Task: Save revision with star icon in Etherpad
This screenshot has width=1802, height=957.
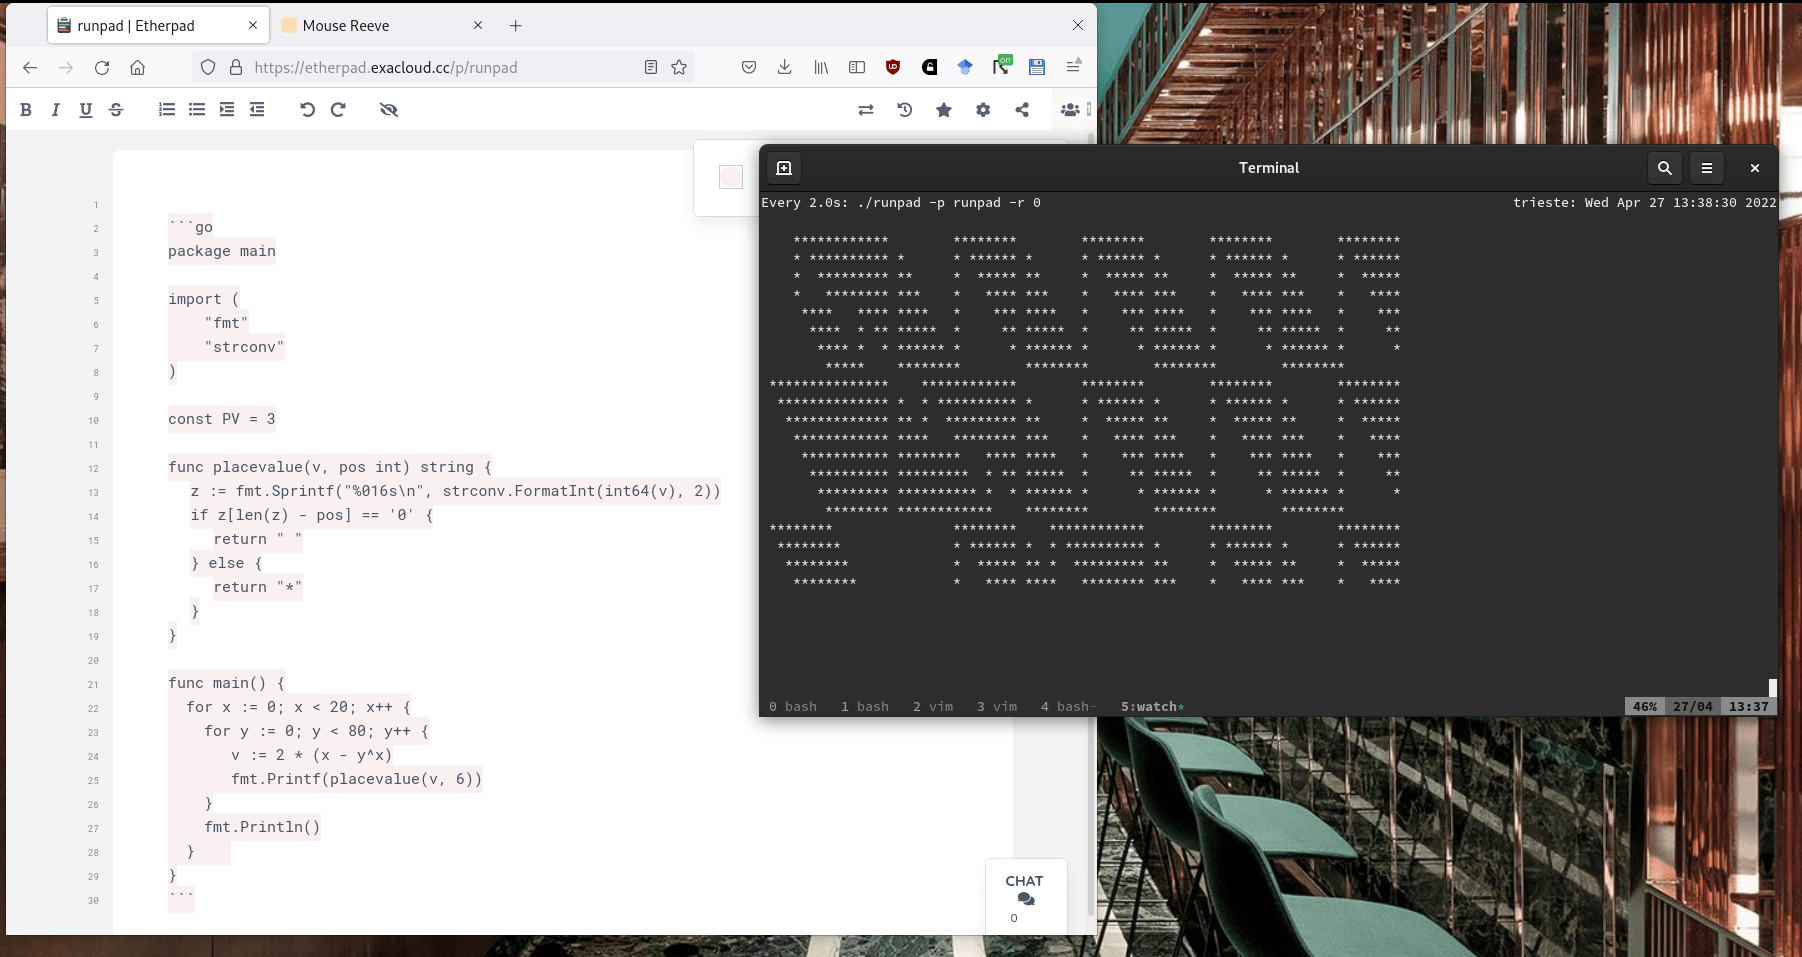Action: 944,110
